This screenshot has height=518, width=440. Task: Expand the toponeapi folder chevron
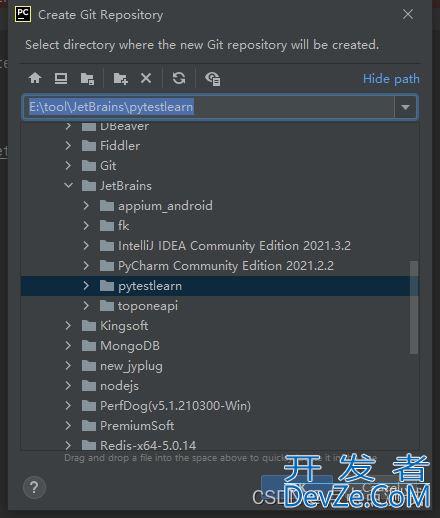[86, 306]
